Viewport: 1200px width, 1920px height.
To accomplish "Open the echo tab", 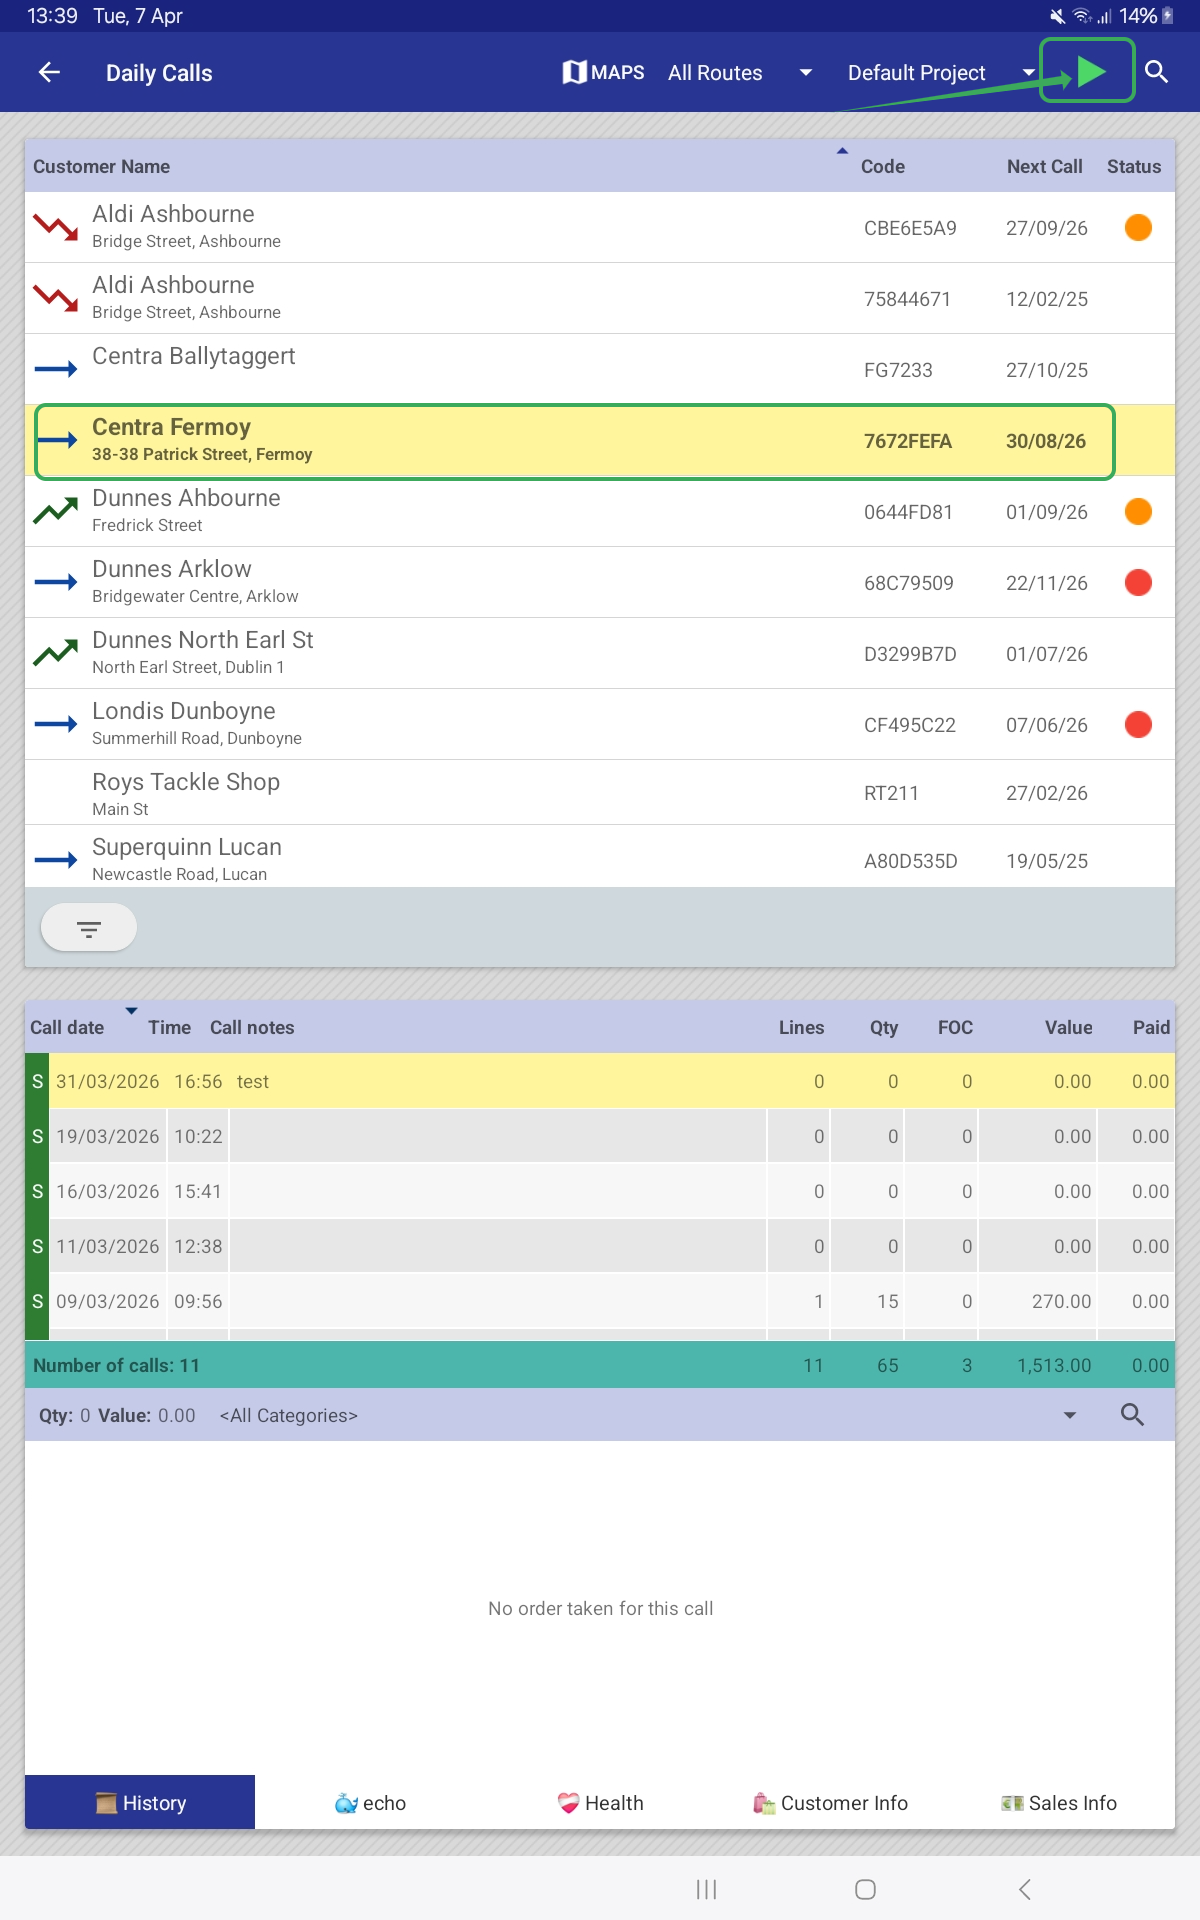I will [x=370, y=1802].
